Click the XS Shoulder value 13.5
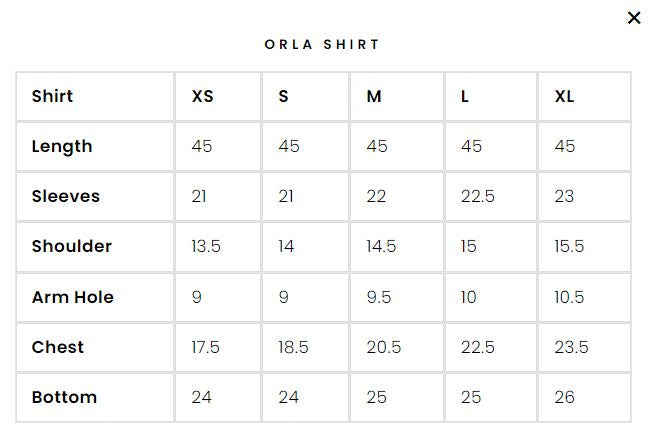 tap(206, 247)
